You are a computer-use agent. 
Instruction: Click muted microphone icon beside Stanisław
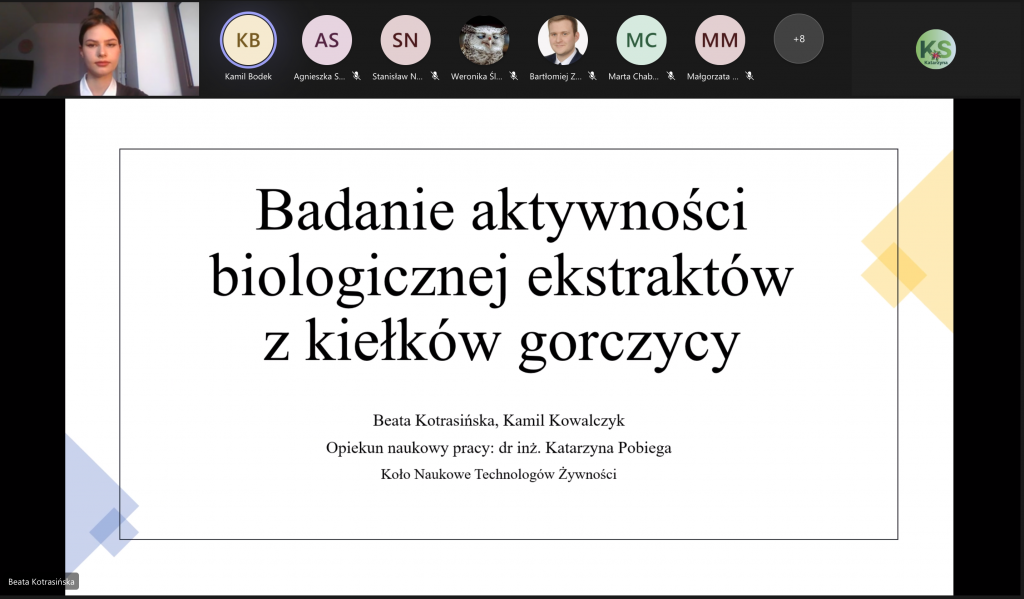(x=435, y=76)
